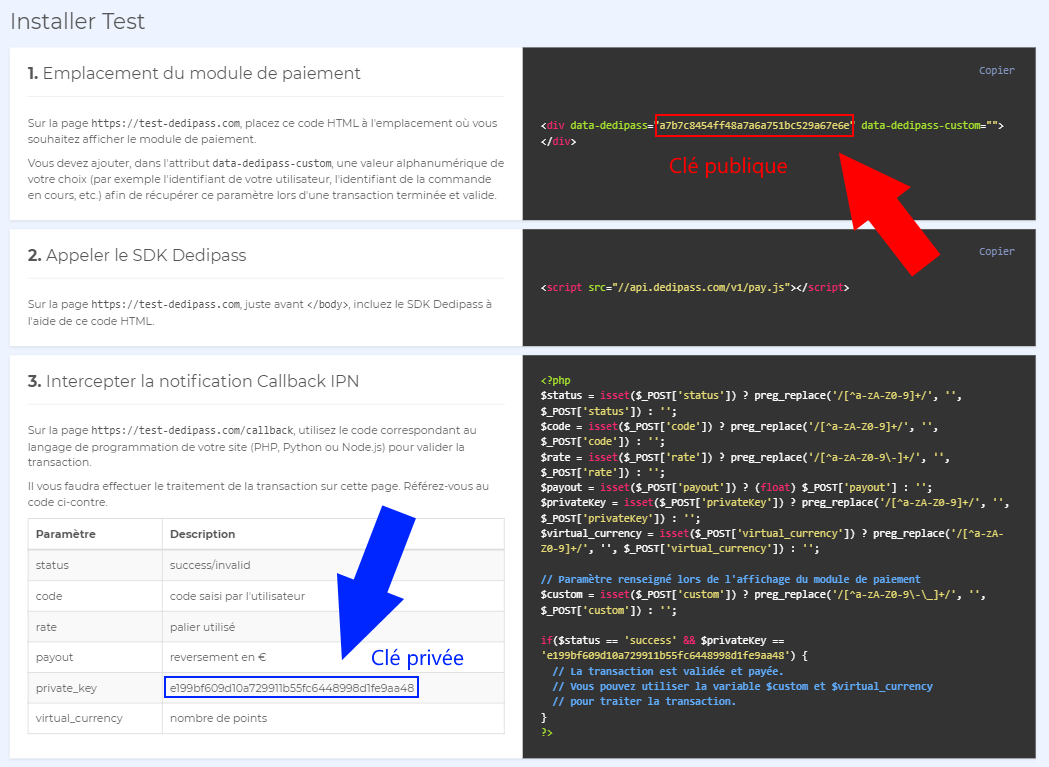Click Copier above the div code snippet
The width and height of the screenshot is (1049, 767).
pyautogui.click(x=996, y=71)
